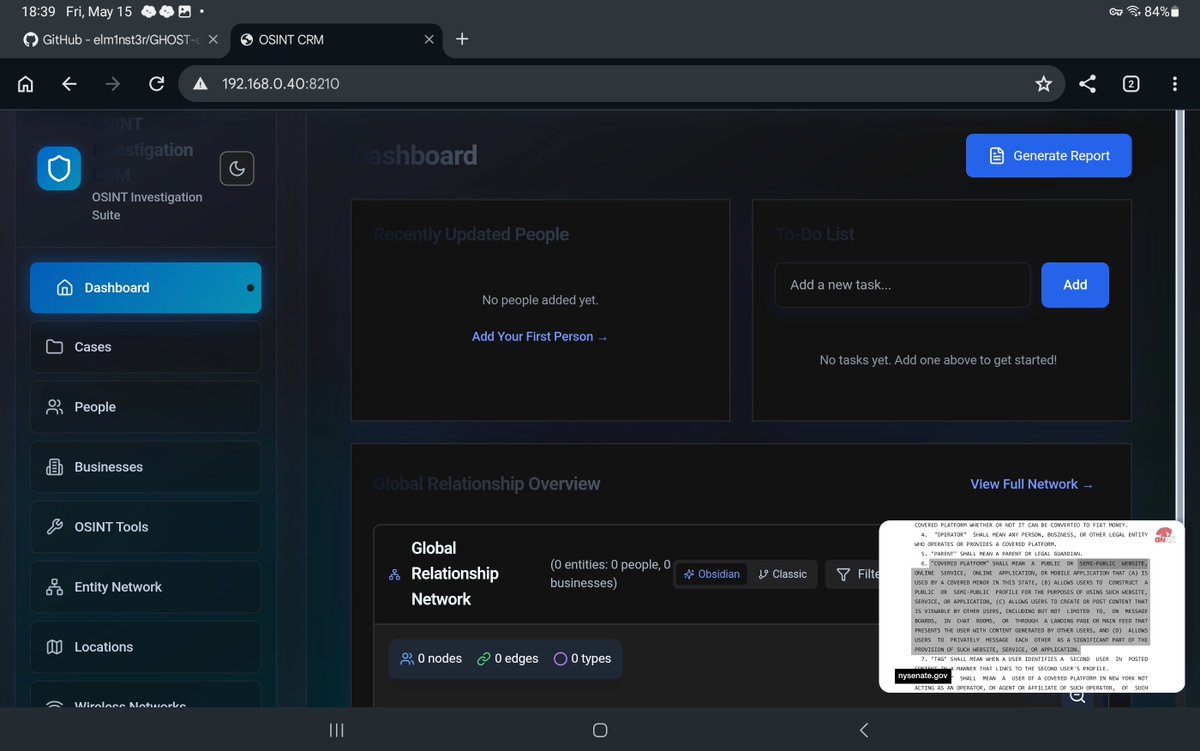Screen dimensions: 1200x751
Task: Click the not-secure warning triangle icon
Action: coord(200,84)
